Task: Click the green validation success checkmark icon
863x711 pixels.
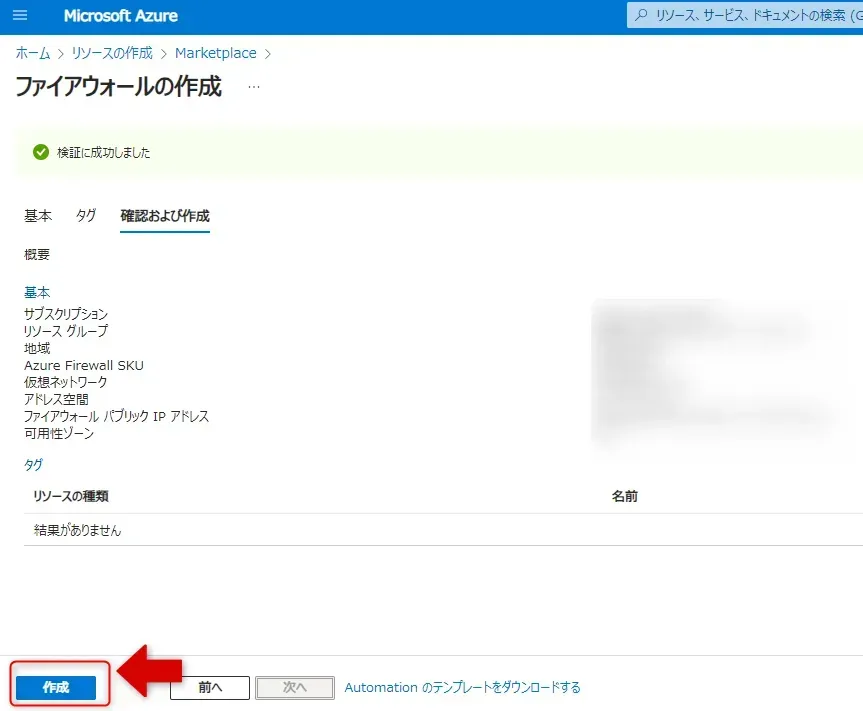Action: click(x=41, y=152)
